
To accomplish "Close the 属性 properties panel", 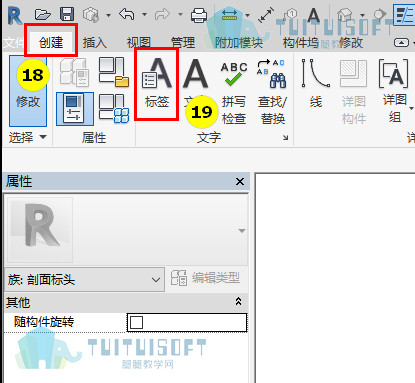I will tap(240, 182).
